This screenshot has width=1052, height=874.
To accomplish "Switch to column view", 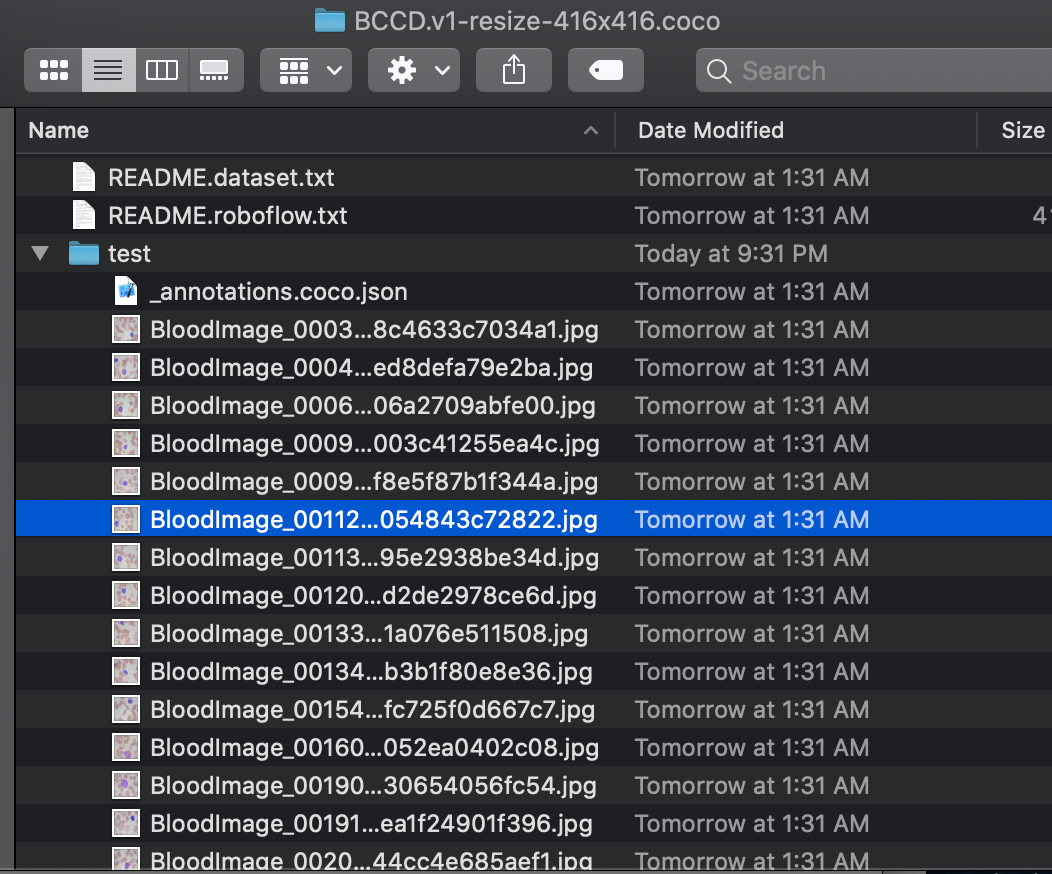I will [x=162, y=70].
